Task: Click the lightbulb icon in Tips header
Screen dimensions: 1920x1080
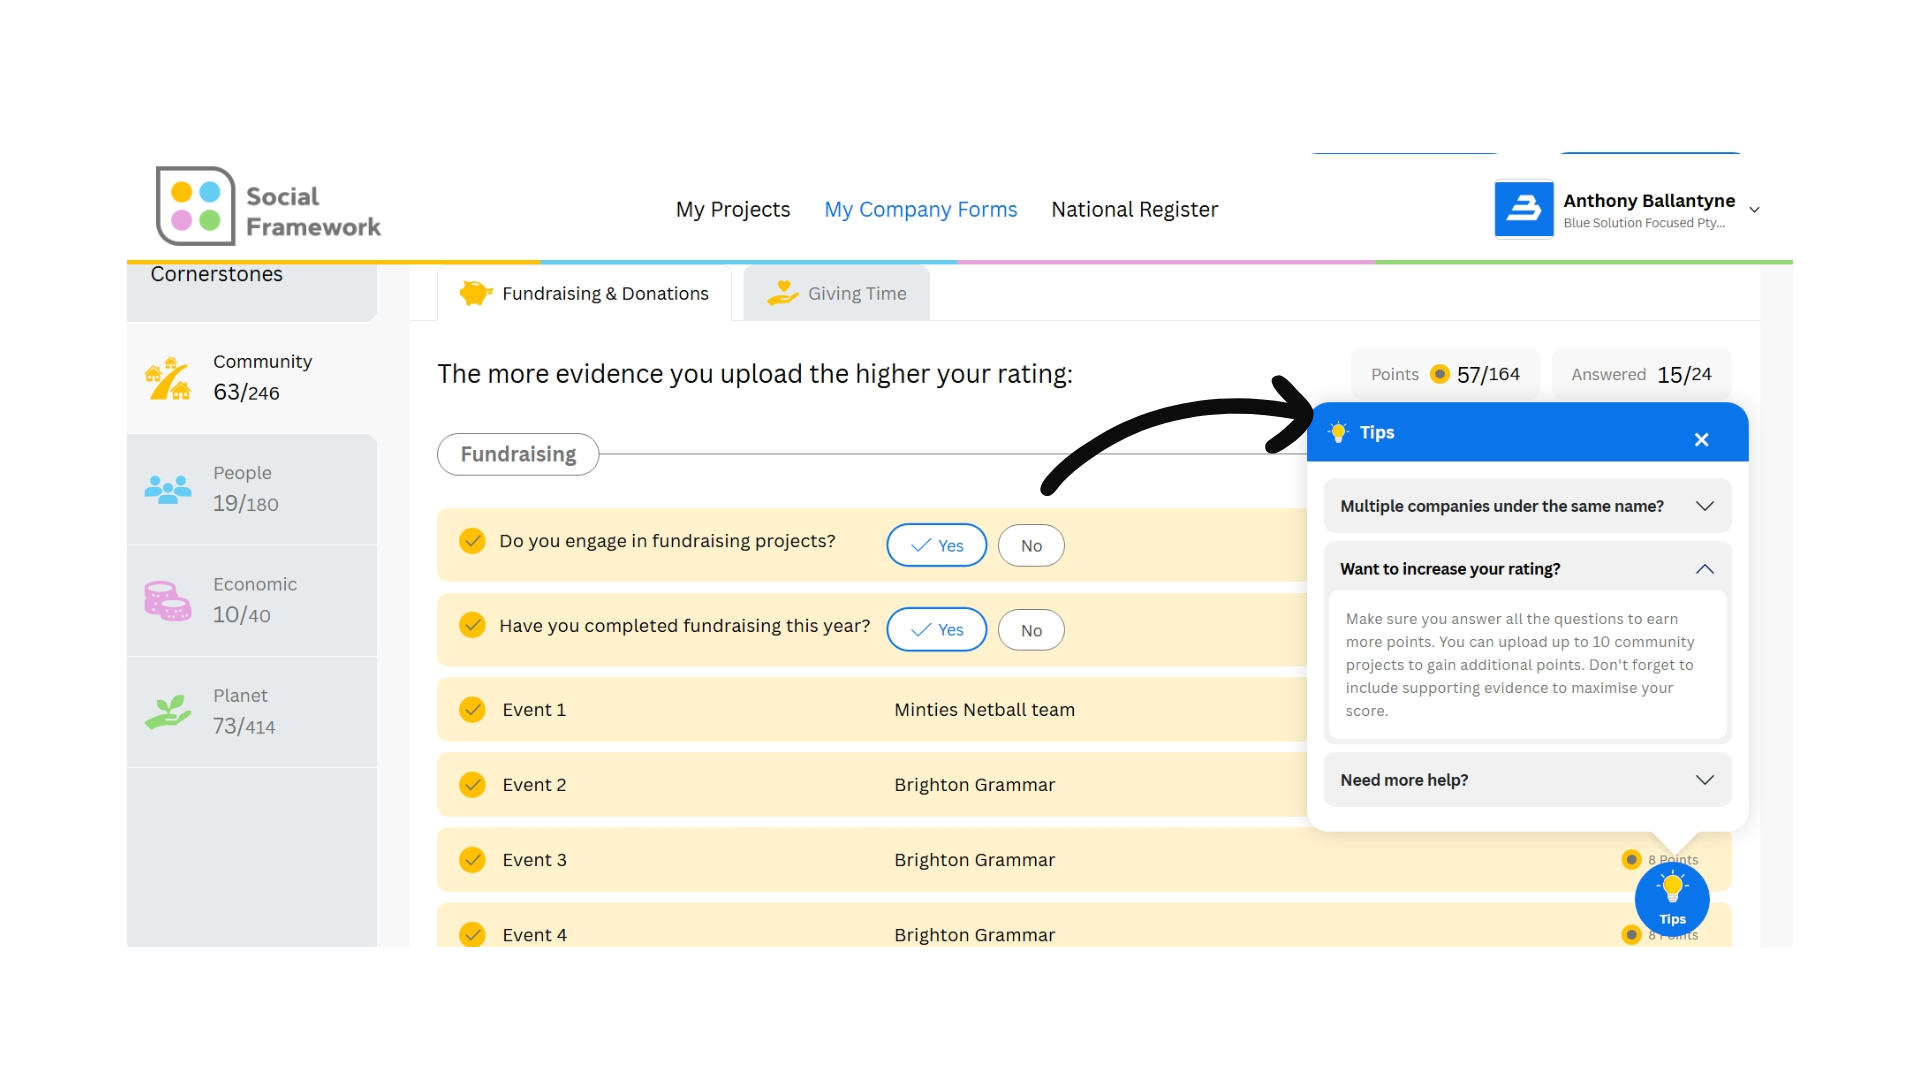Action: pyautogui.click(x=1338, y=432)
